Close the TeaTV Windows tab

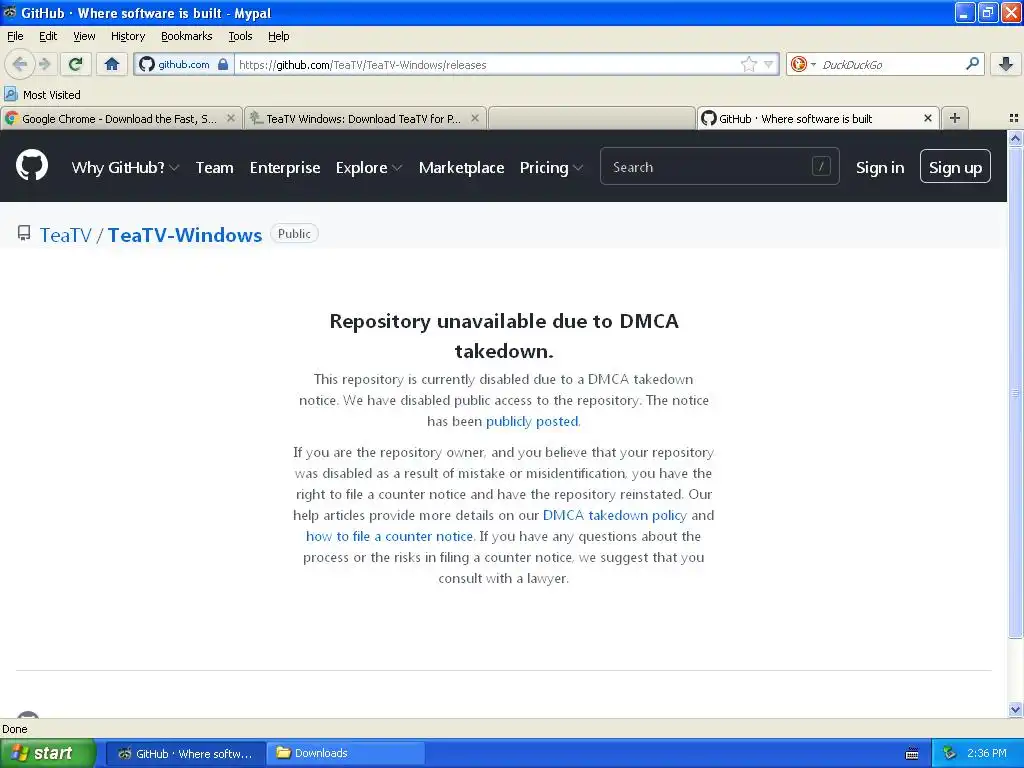(475, 118)
